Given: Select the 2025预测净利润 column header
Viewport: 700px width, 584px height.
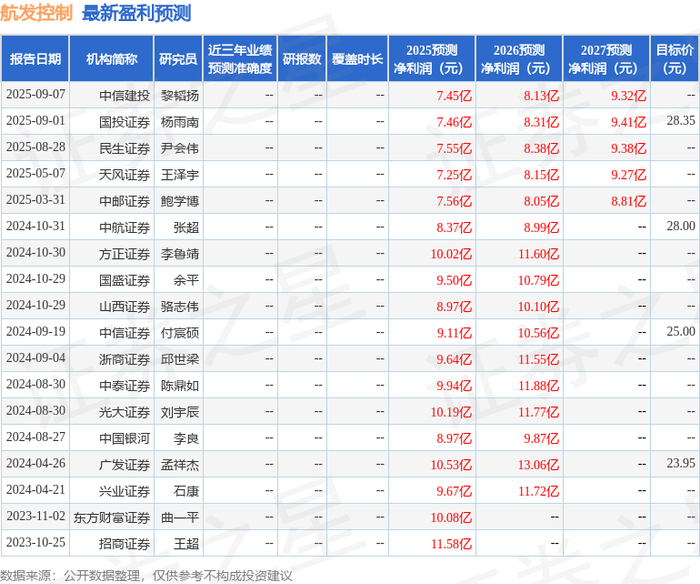Looking at the screenshot, I should pyautogui.click(x=432, y=59).
